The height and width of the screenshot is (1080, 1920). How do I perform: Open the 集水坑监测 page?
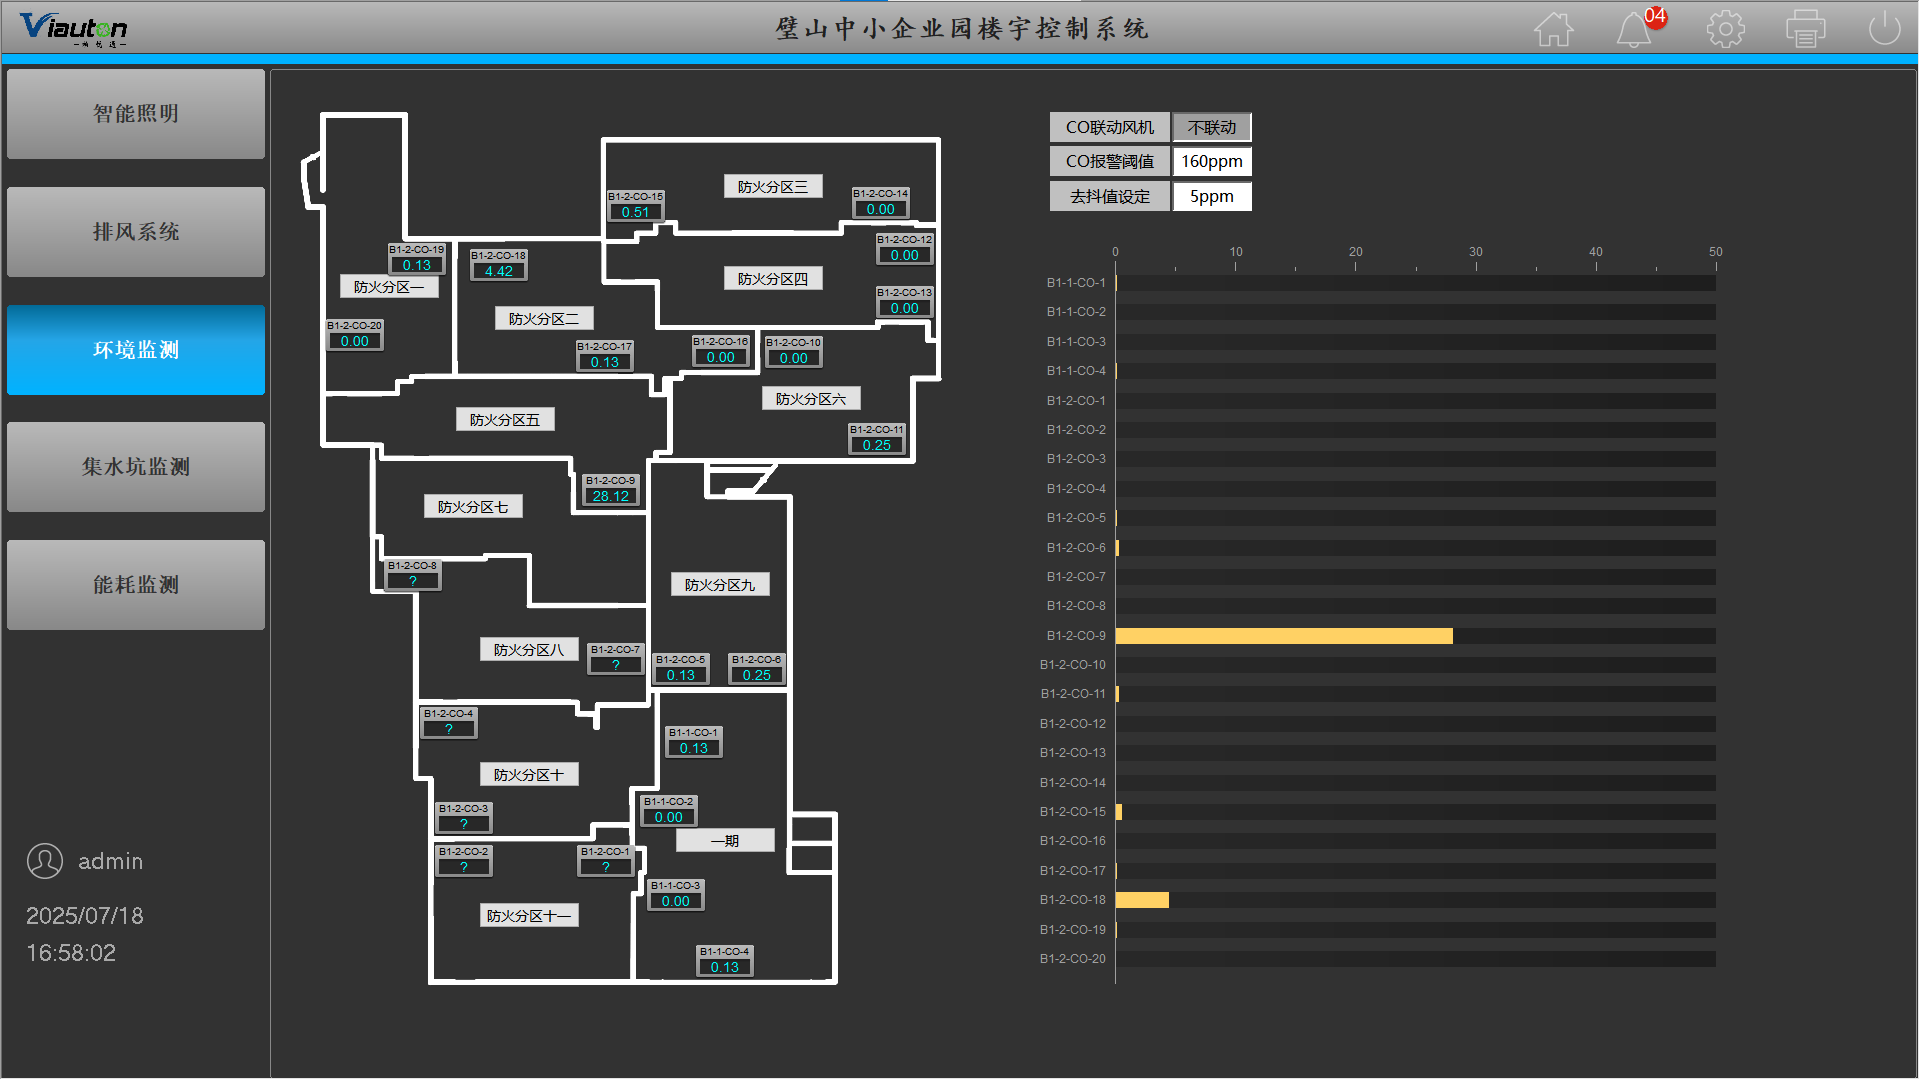coord(136,467)
